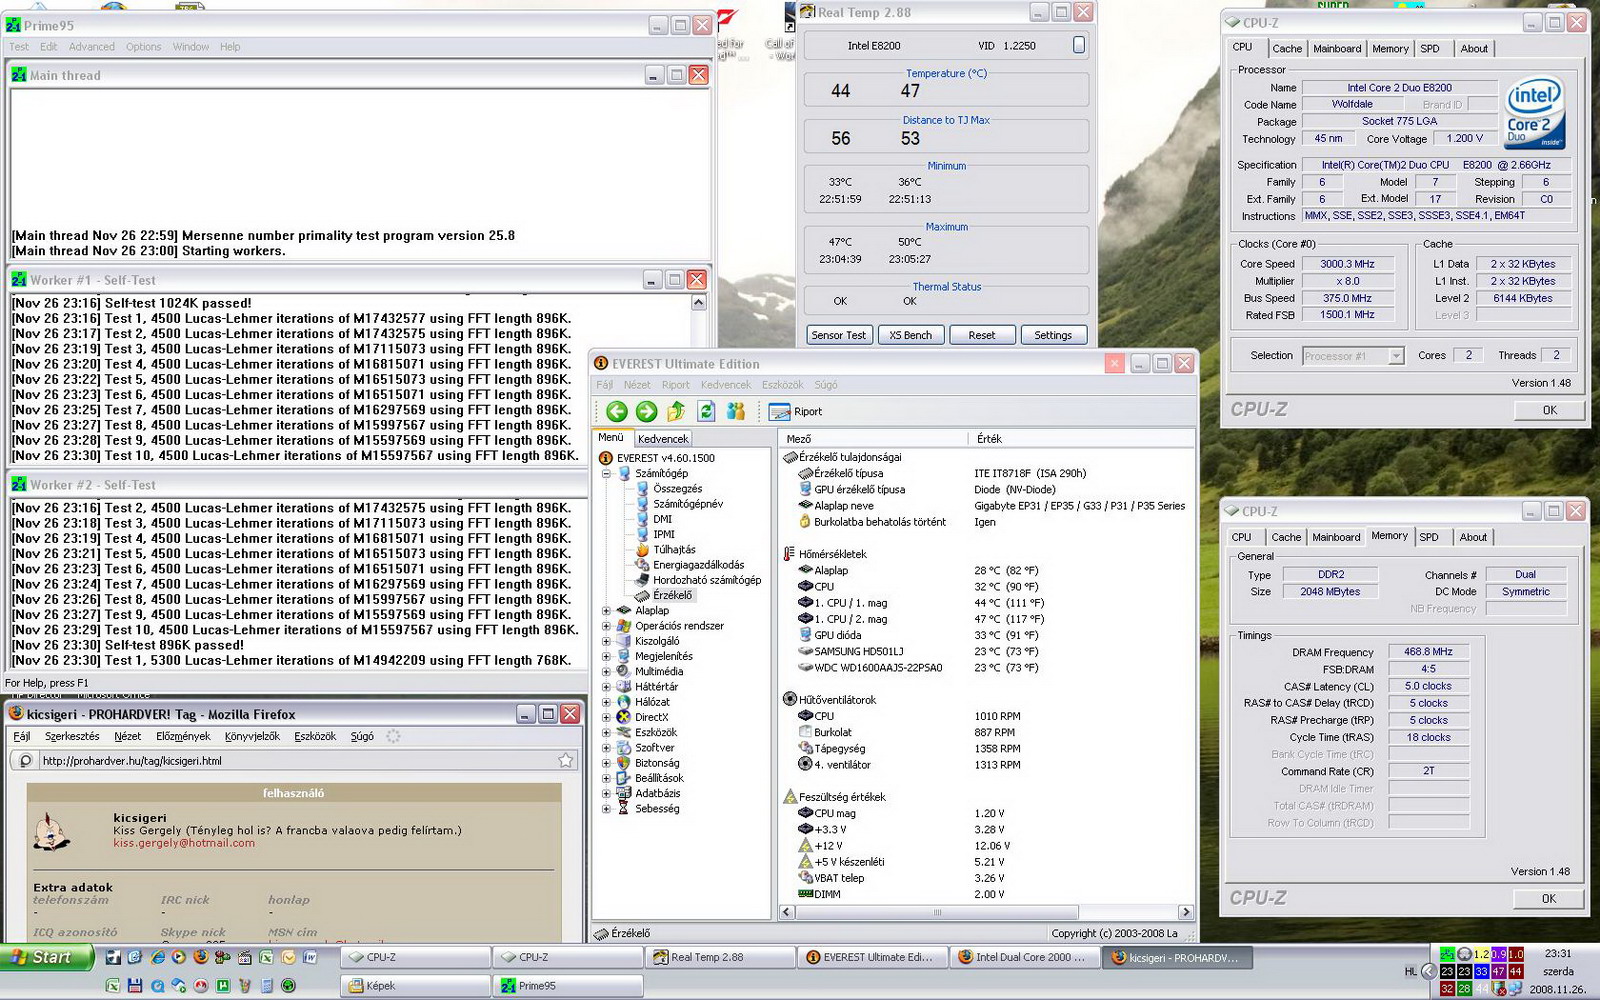
Task: Switch to Intel Dual Core taskbar button
Action: (x=1024, y=957)
